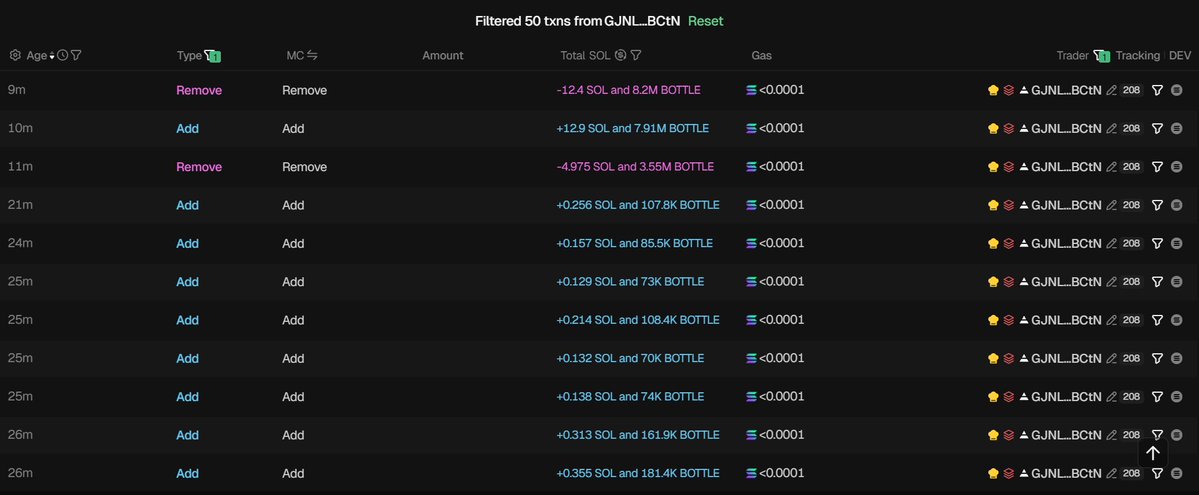
Task: Edit the trader name in the 10m row
Action: [x=1112, y=129]
